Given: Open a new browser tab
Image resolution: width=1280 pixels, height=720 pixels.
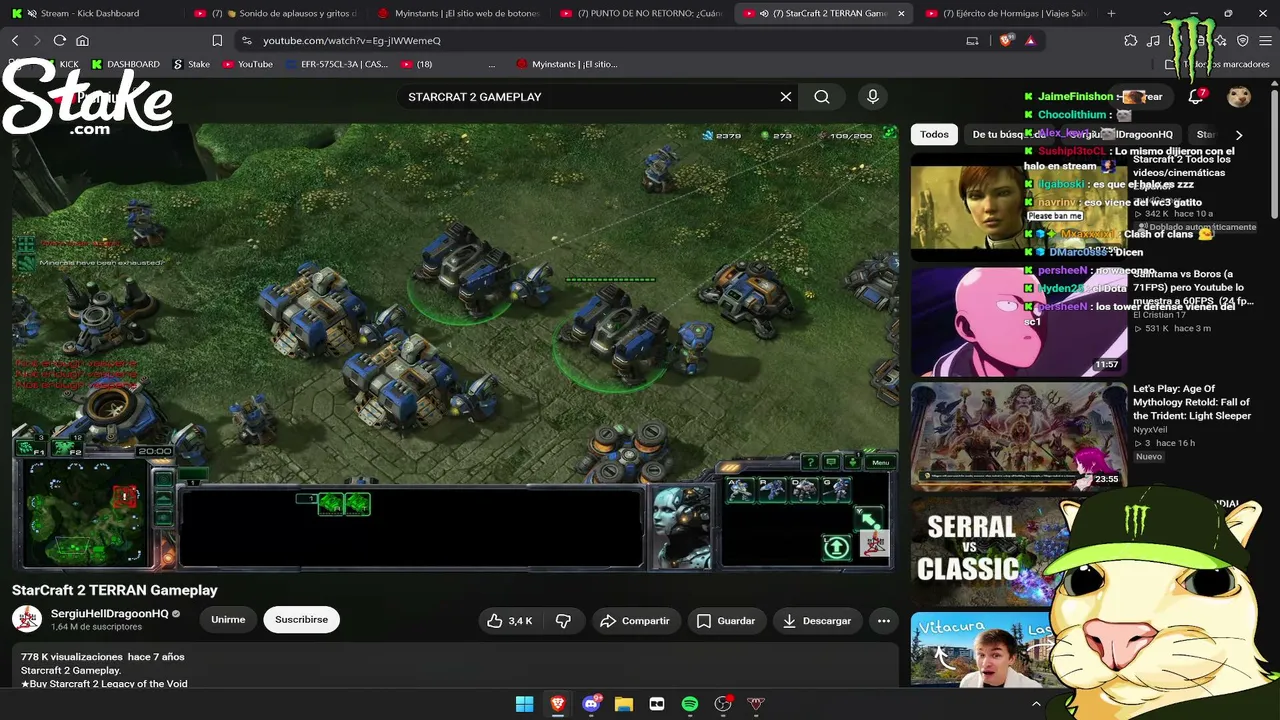Looking at the screenshot, I should coord(1111,14).
